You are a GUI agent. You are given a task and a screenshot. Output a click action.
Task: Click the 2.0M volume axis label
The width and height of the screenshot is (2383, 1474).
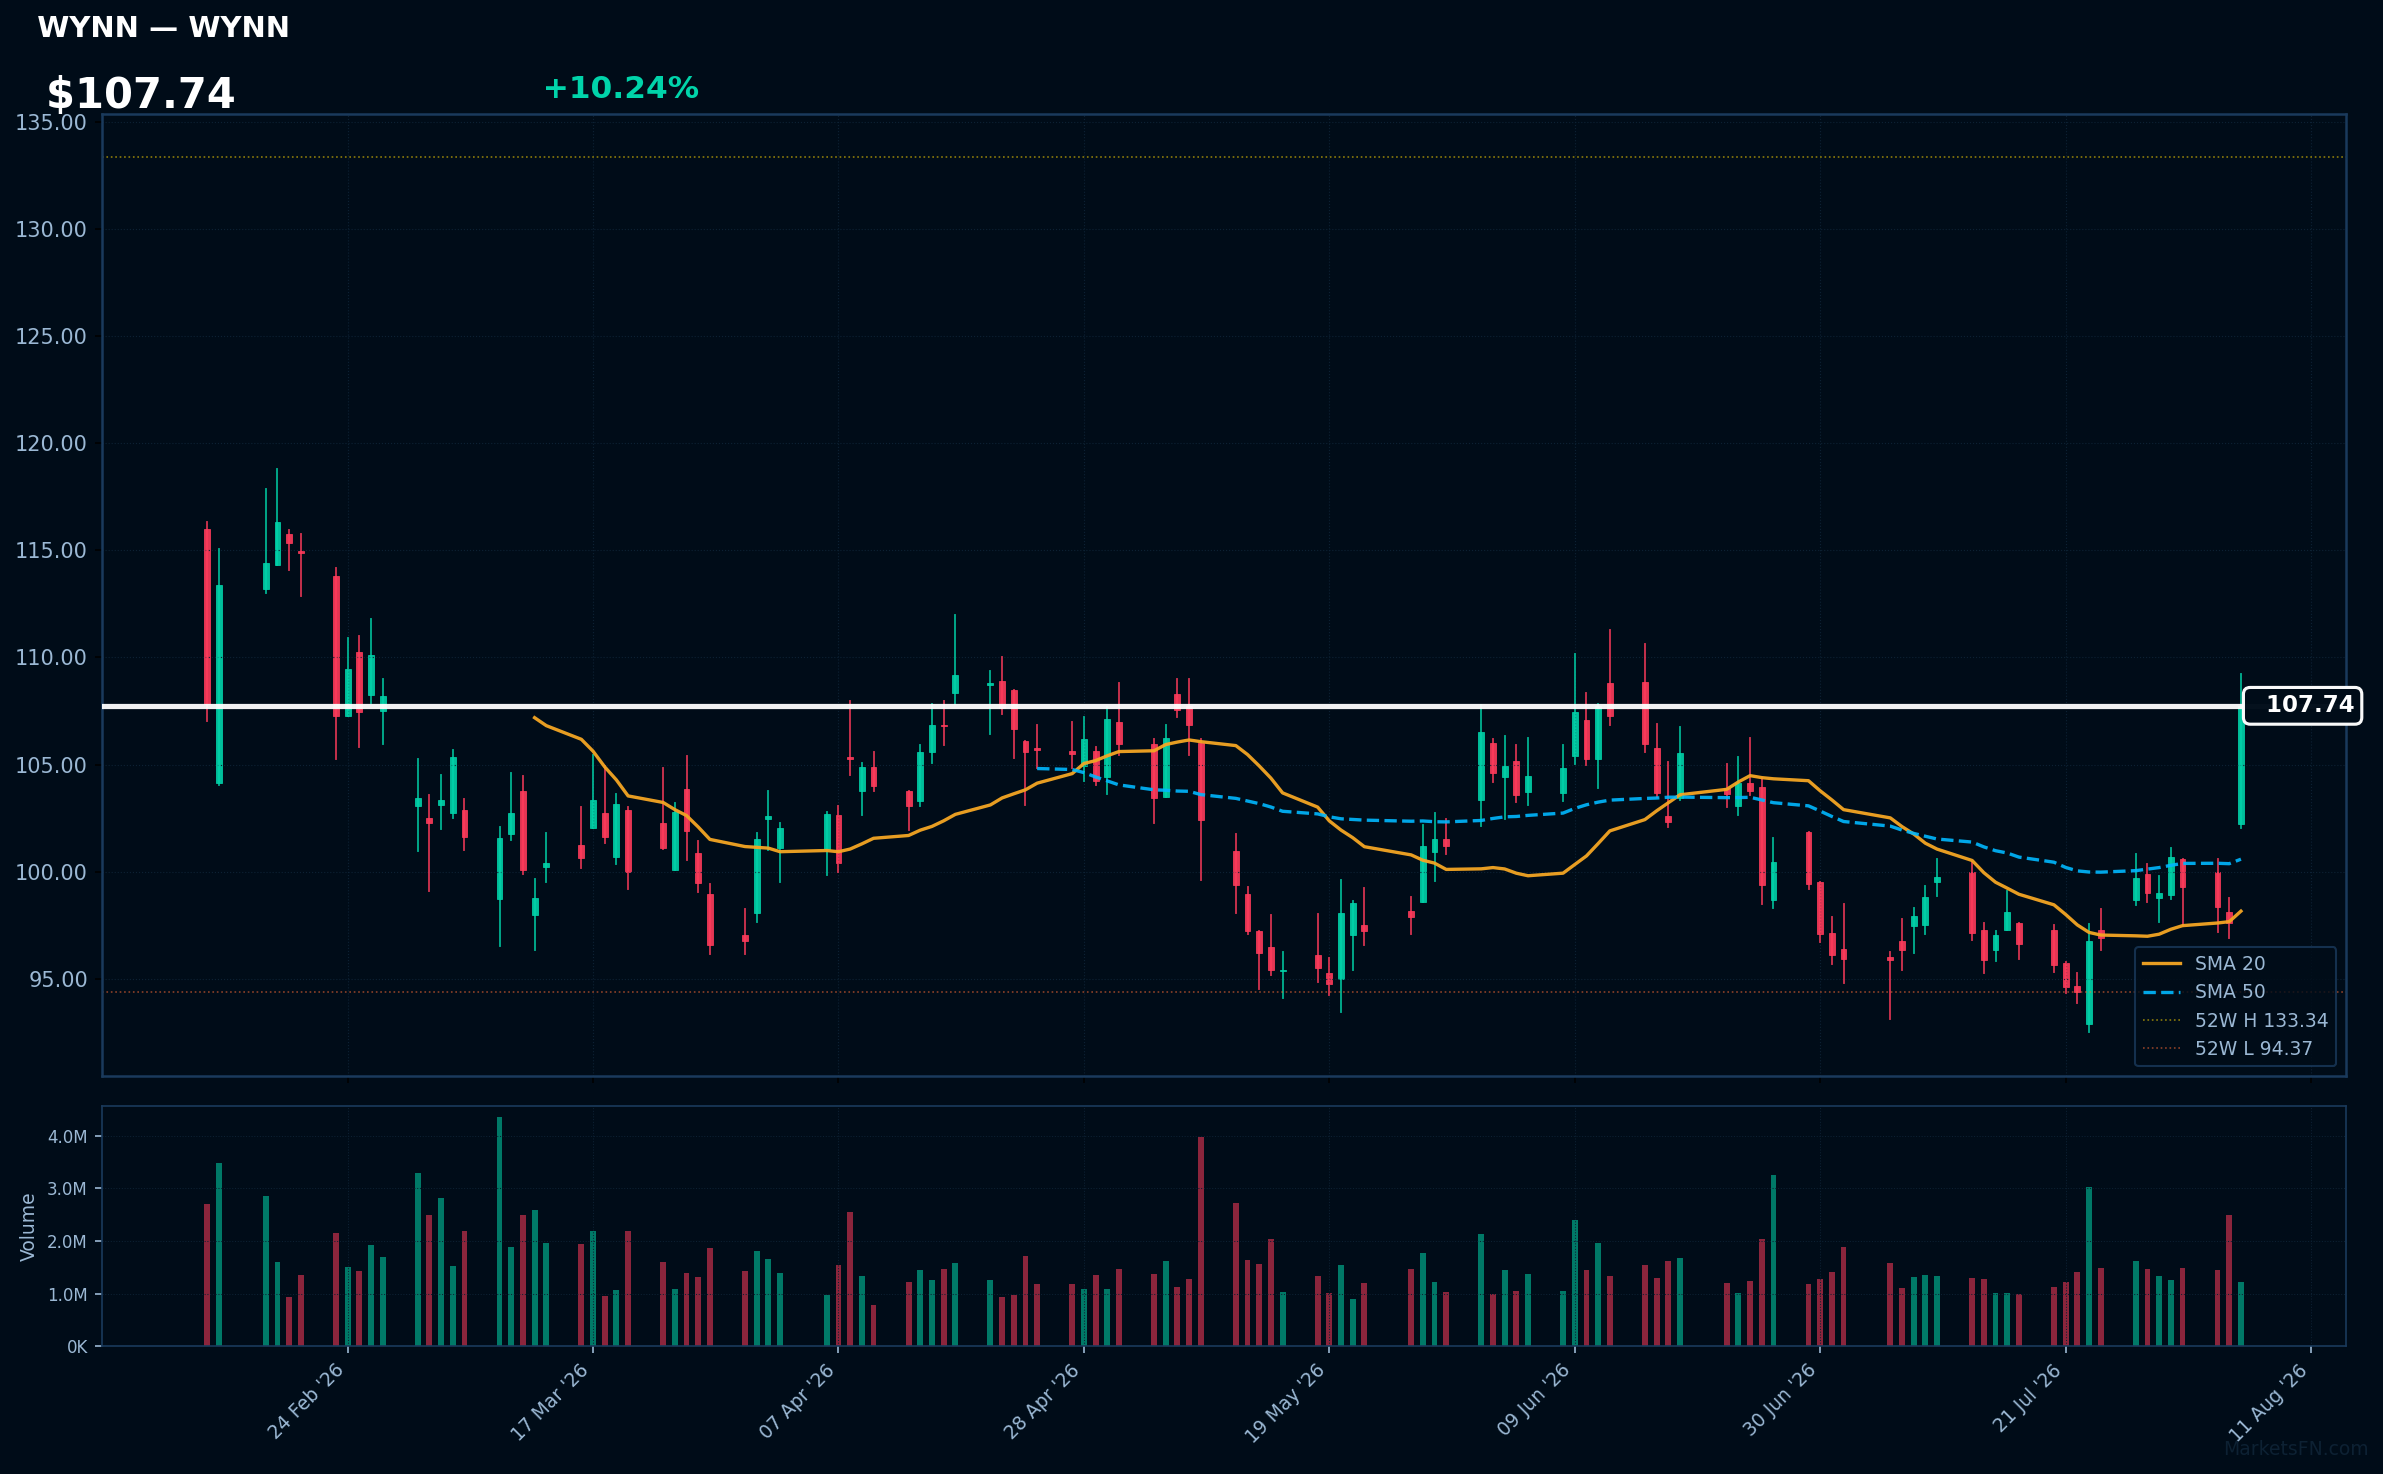(x=67, y=1242)
